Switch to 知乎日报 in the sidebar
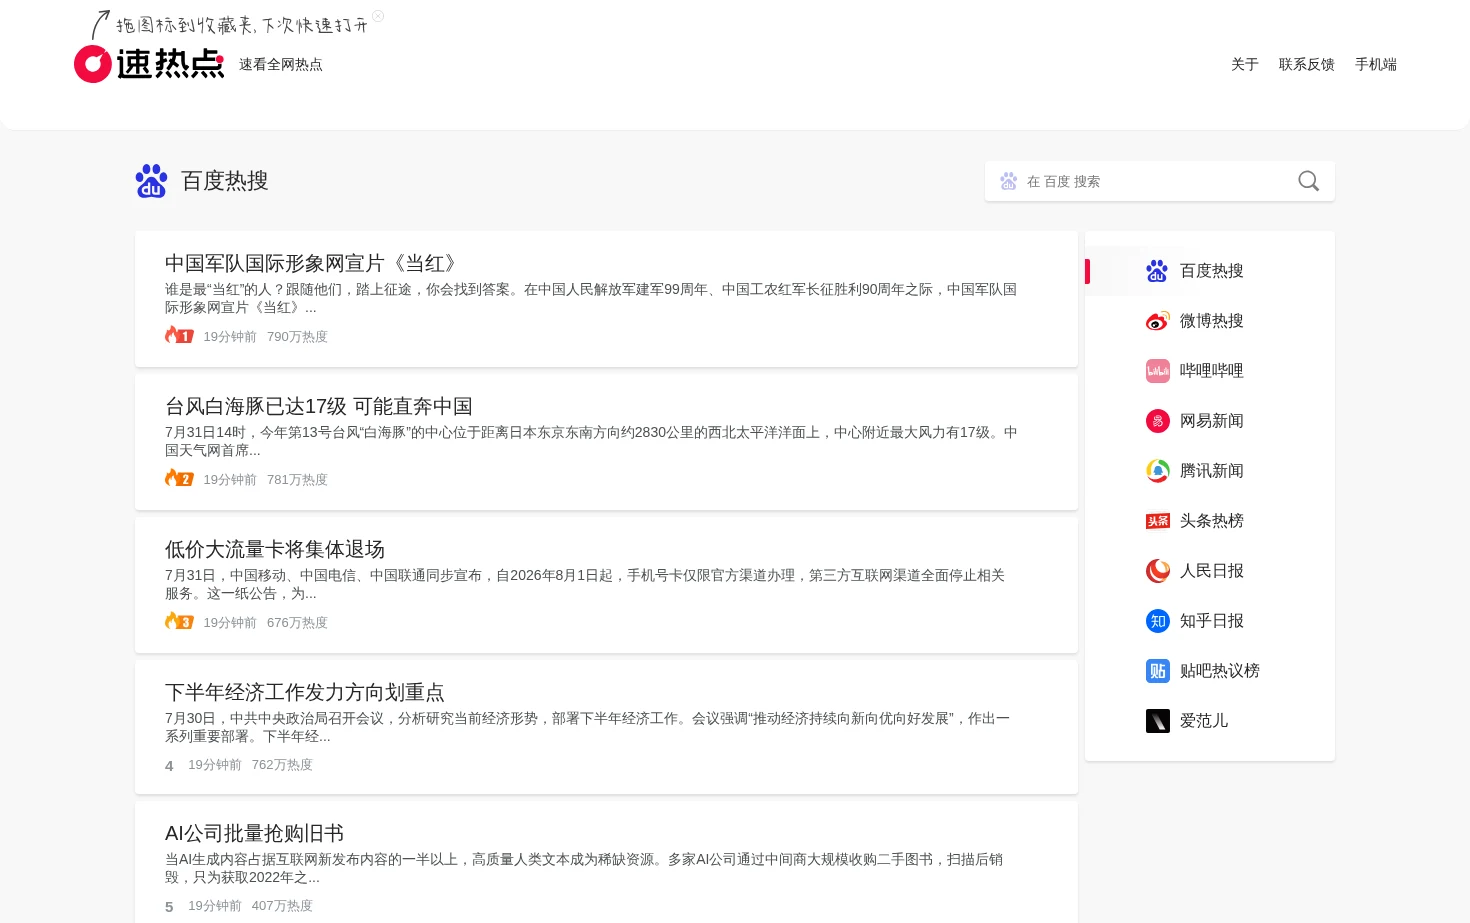The image size is (1470, 923). coord(1210,621)
